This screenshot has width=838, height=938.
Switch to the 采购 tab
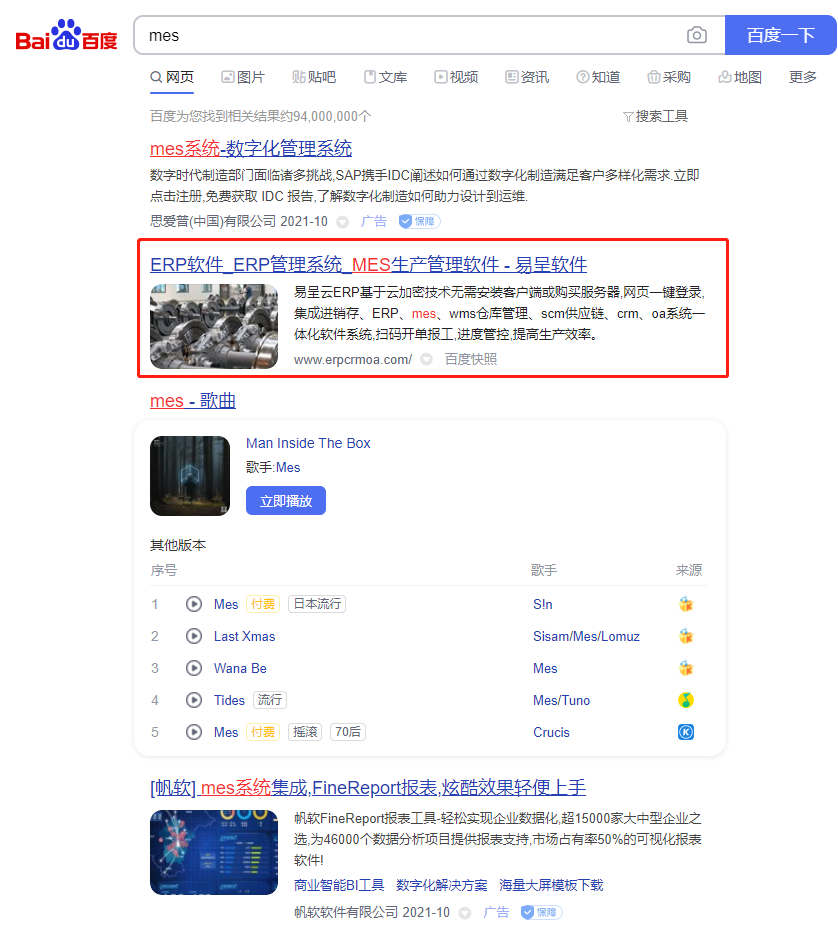669,77
